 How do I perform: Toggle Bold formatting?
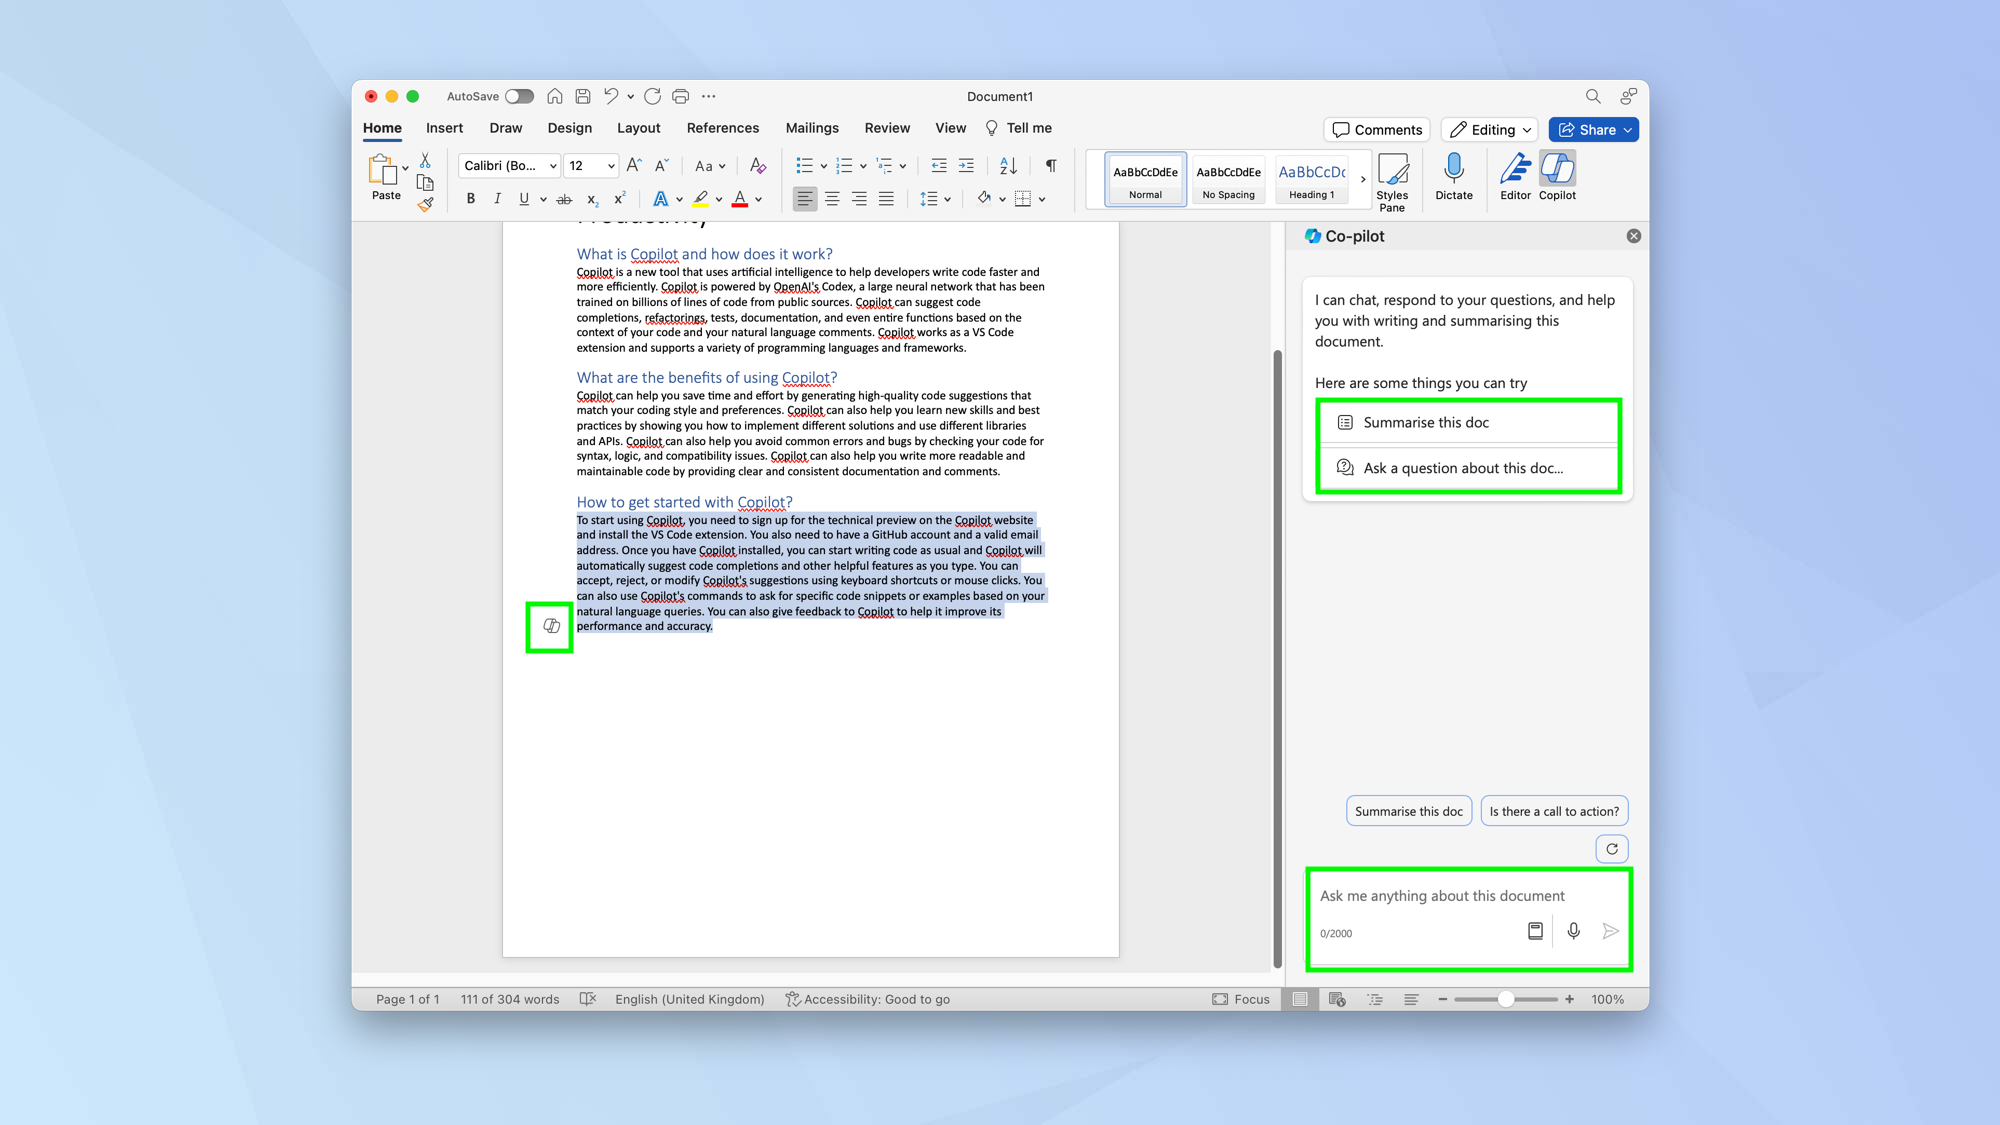pos(470,199)
